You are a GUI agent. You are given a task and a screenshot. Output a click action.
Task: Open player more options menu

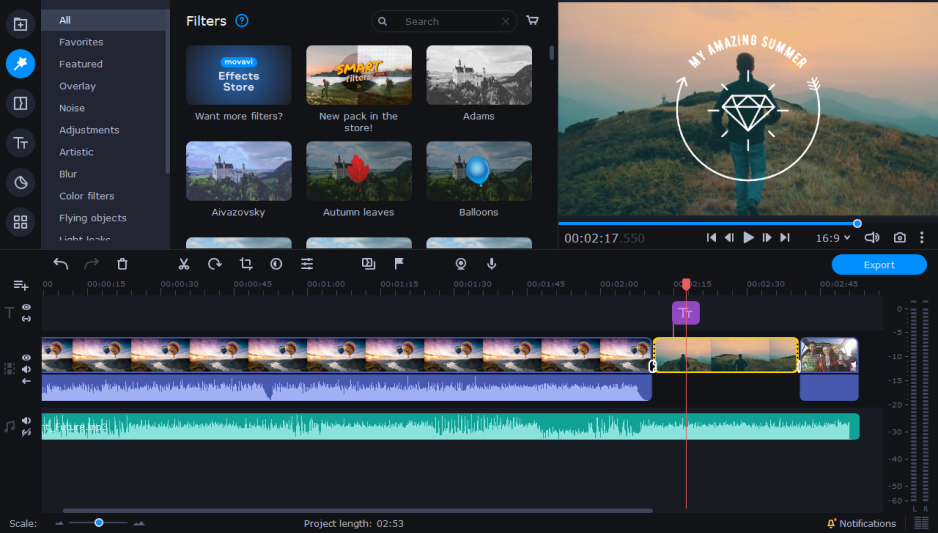point(922,237)
